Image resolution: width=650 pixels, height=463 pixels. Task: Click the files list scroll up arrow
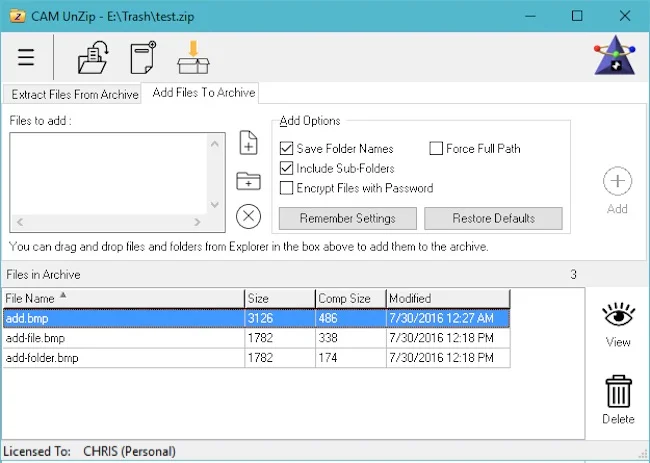coord(215,144)
